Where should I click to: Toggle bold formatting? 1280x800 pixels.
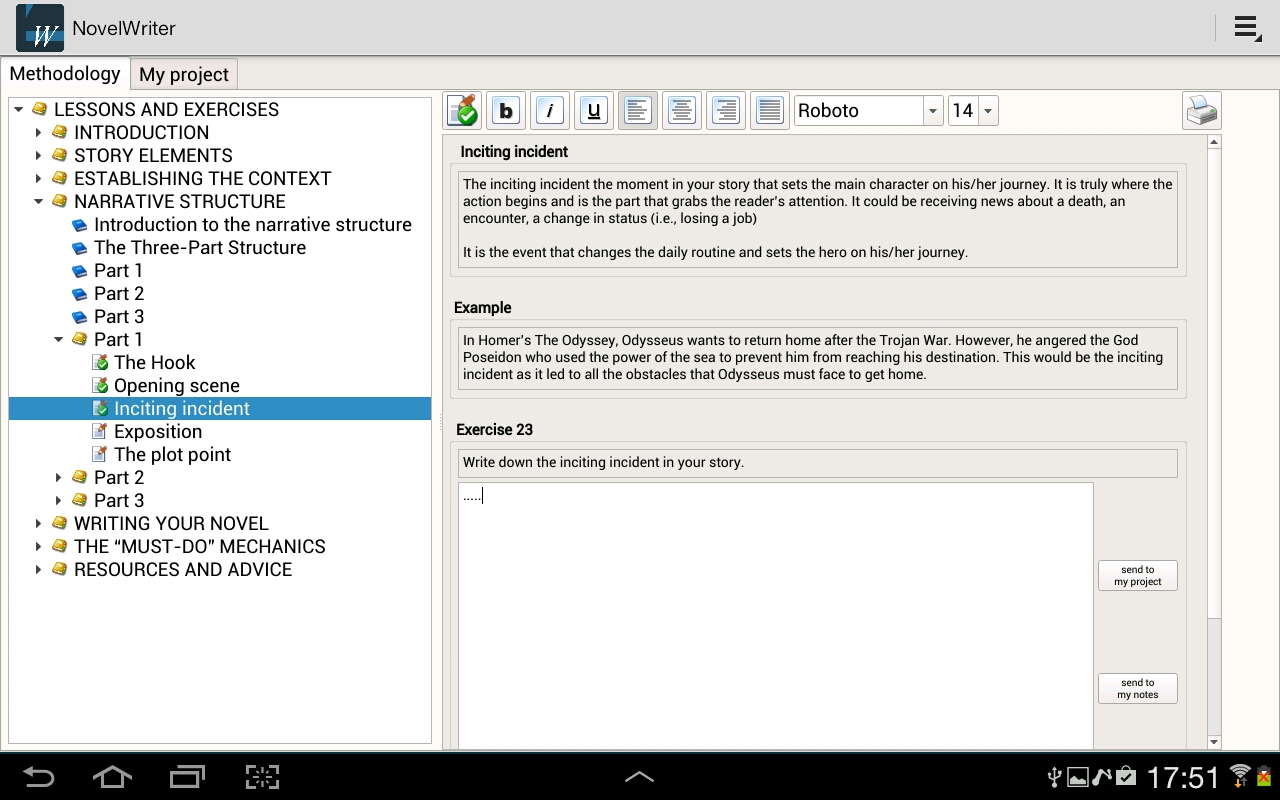(x=506, y=111)
